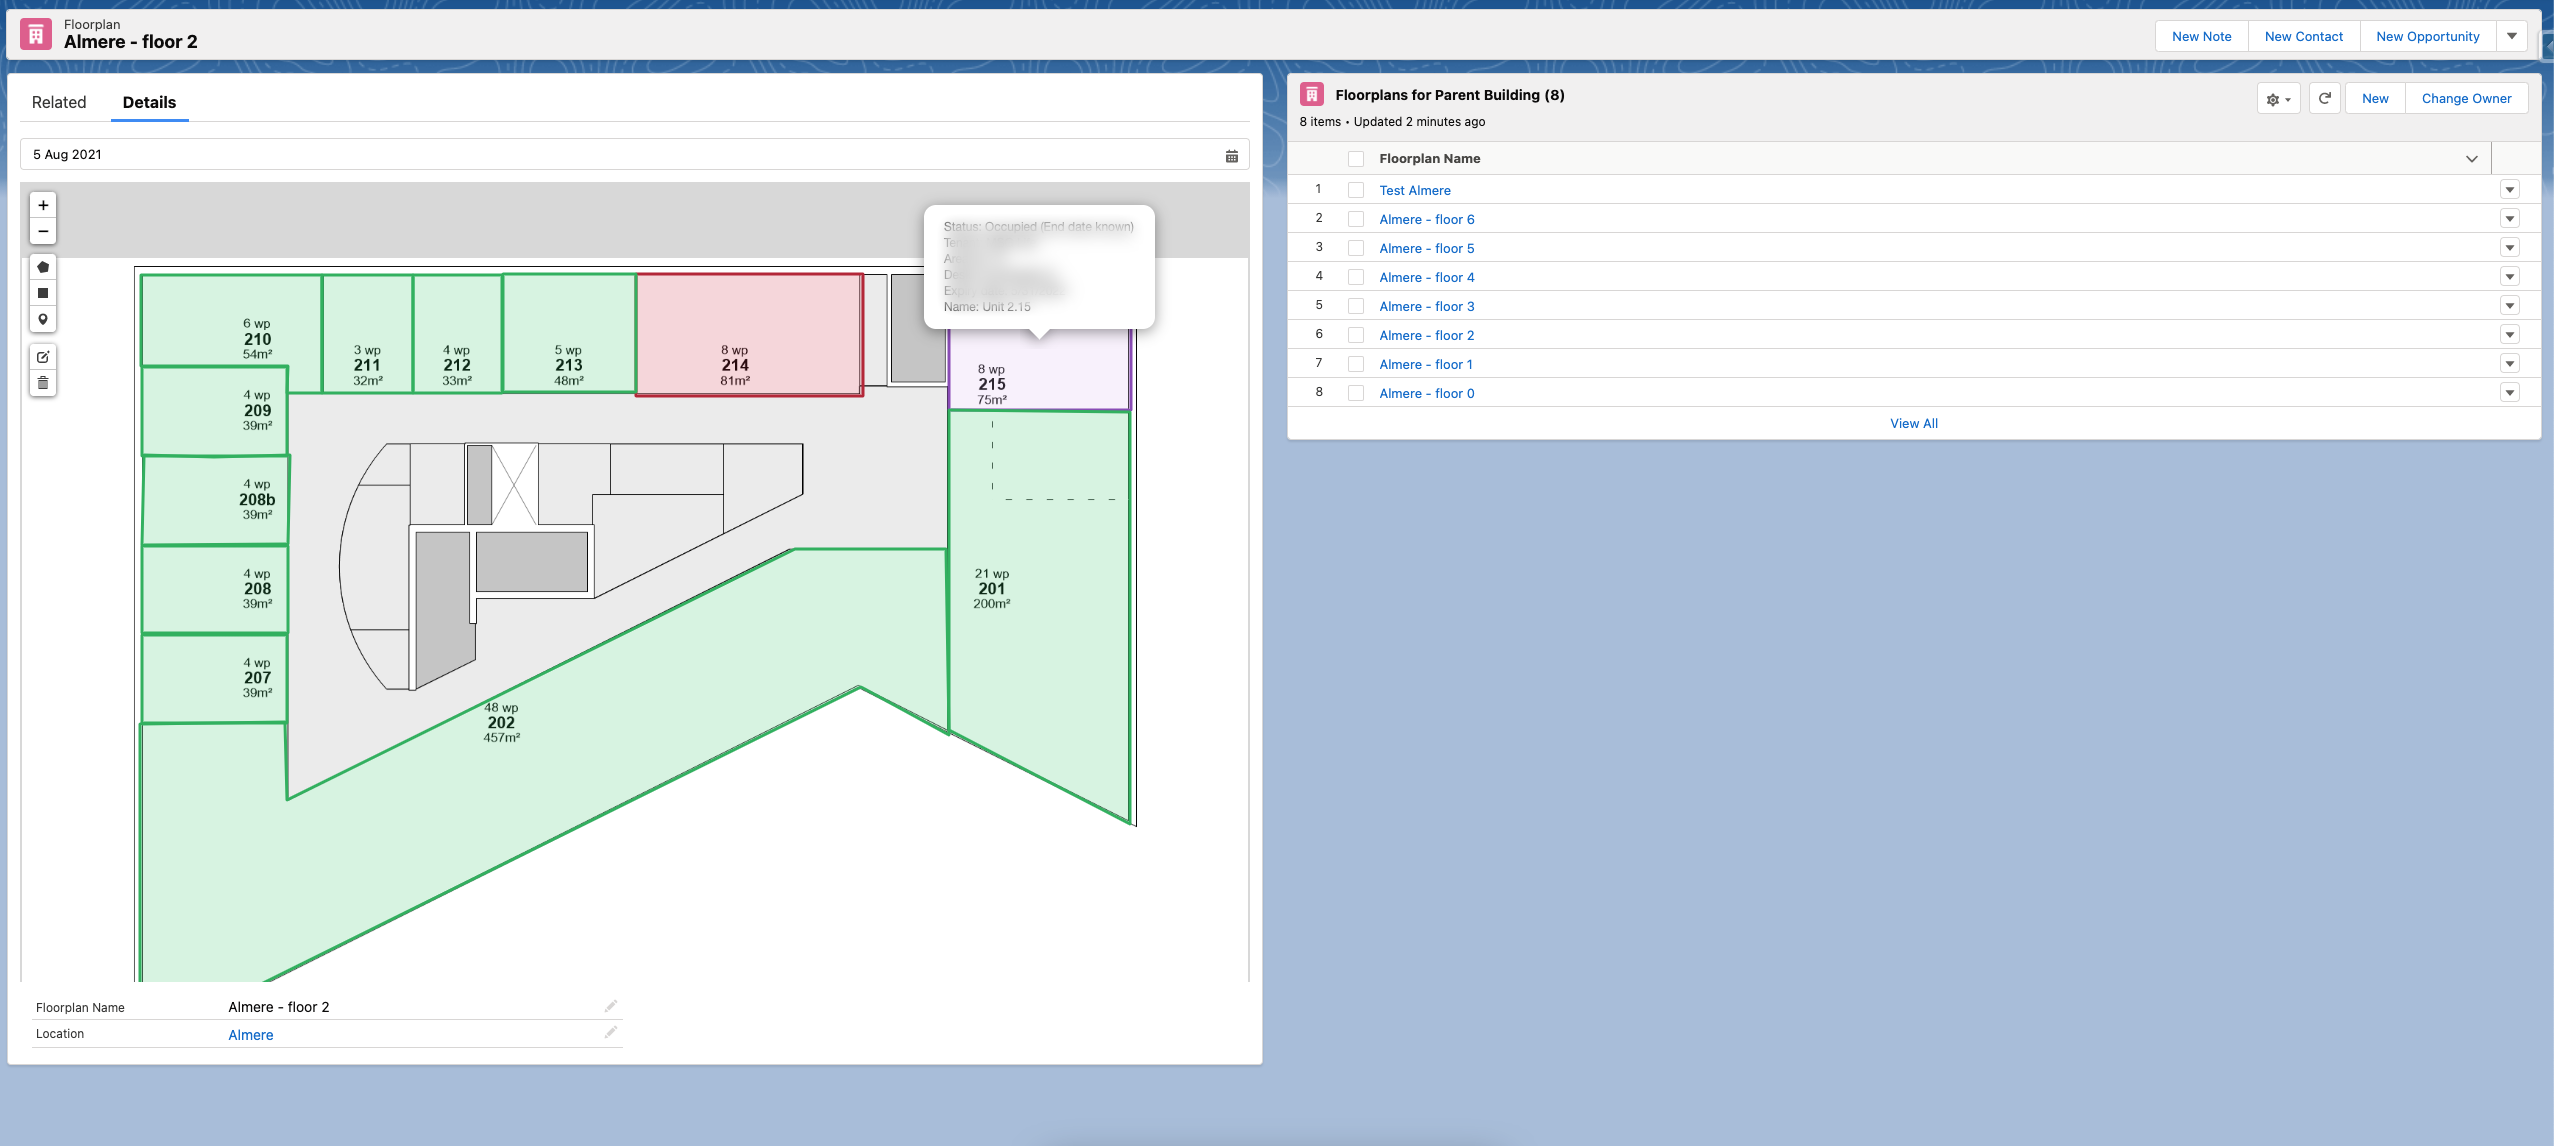The height and width of the screenshot is (1146, 2554).
Task: Select the draw rectangle tool
Action: (43, 293)
